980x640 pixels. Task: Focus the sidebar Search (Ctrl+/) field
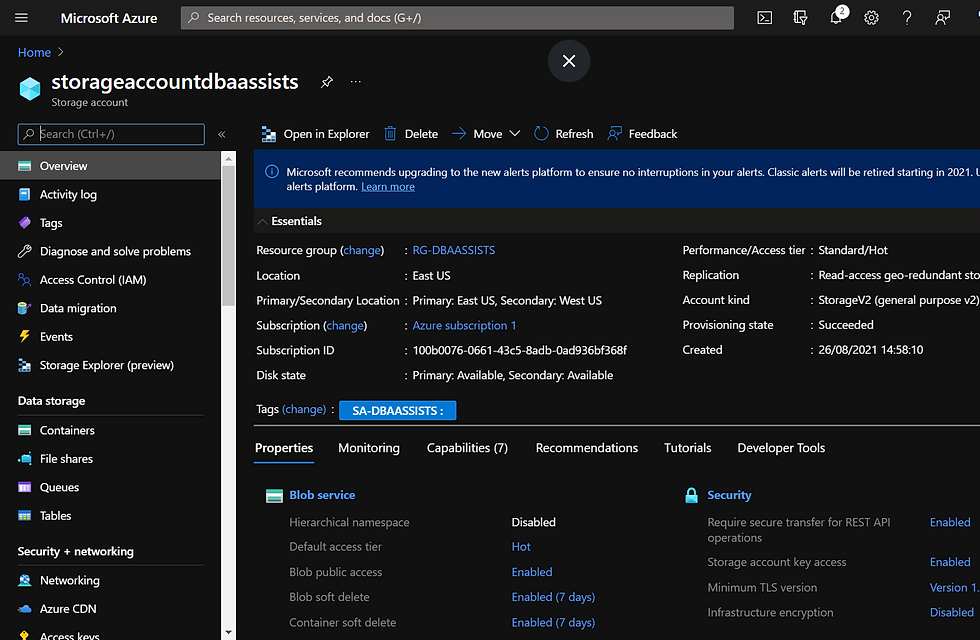(x=111, y=134)
